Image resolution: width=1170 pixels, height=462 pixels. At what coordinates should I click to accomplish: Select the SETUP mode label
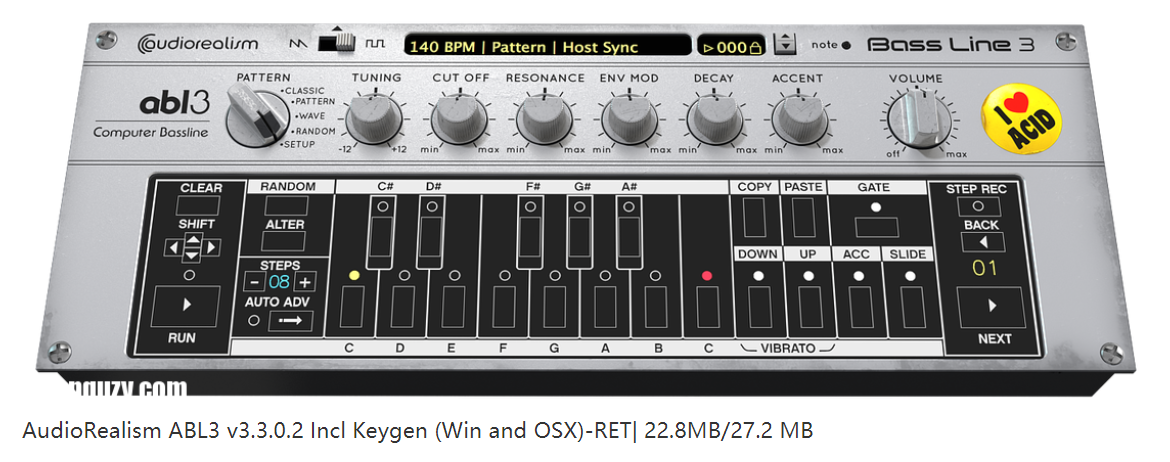[x=298, y=144]
